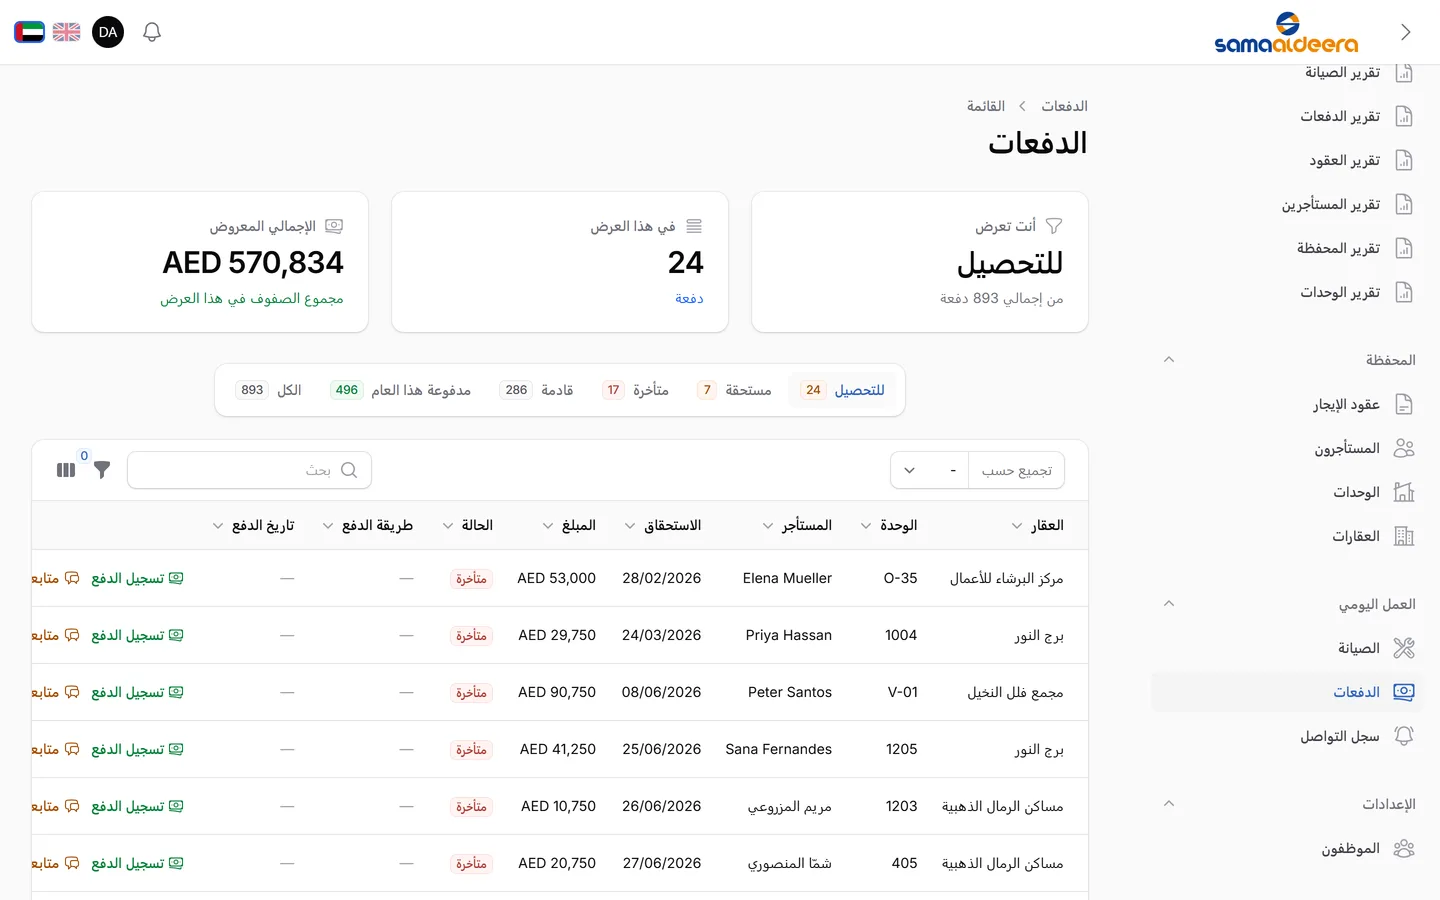Open the notifications bell
This screenshot has width=1440, height=900.
click(x=152, y=32)
